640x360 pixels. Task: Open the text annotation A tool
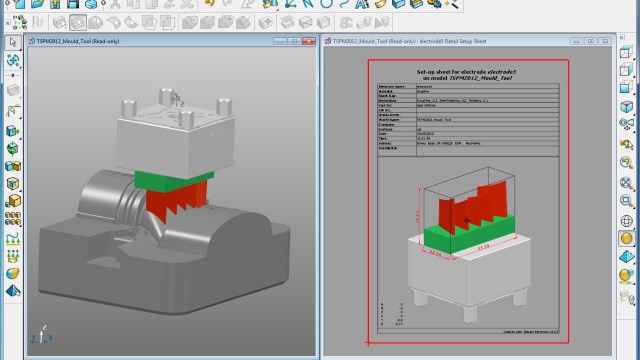pyautogui.click(x=361, y=4)
